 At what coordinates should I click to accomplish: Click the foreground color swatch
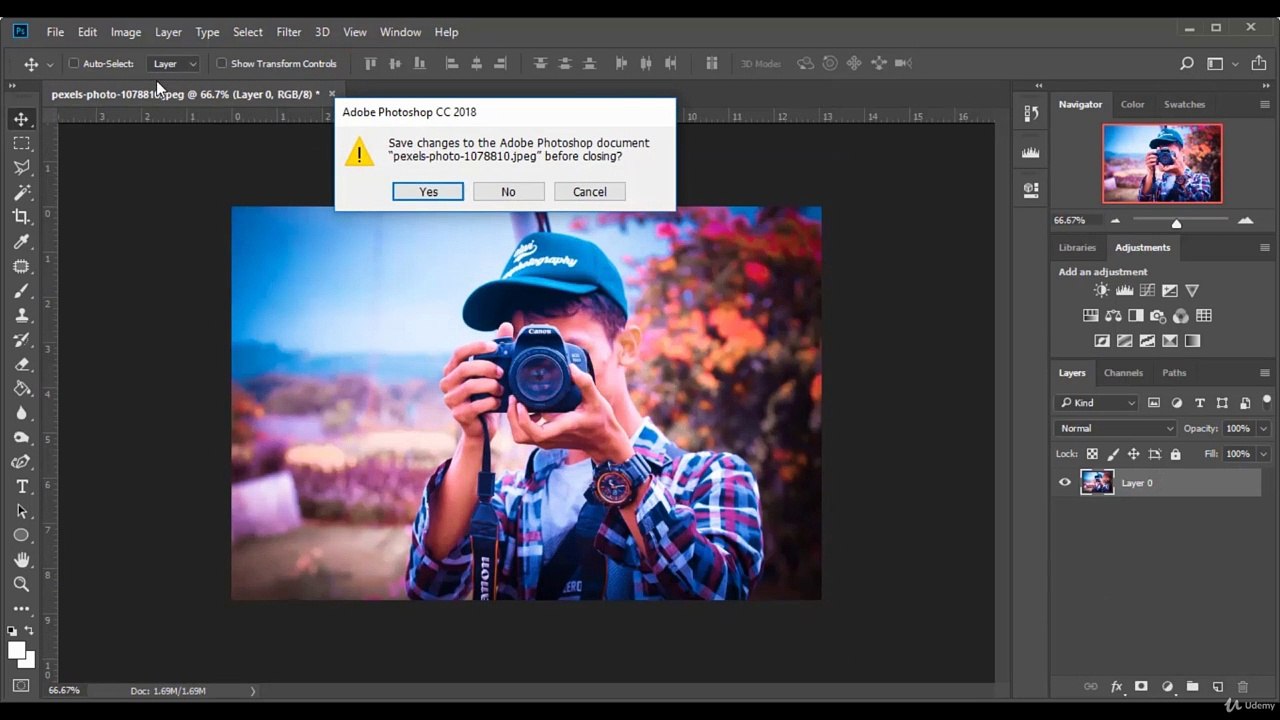click(16, 650)
